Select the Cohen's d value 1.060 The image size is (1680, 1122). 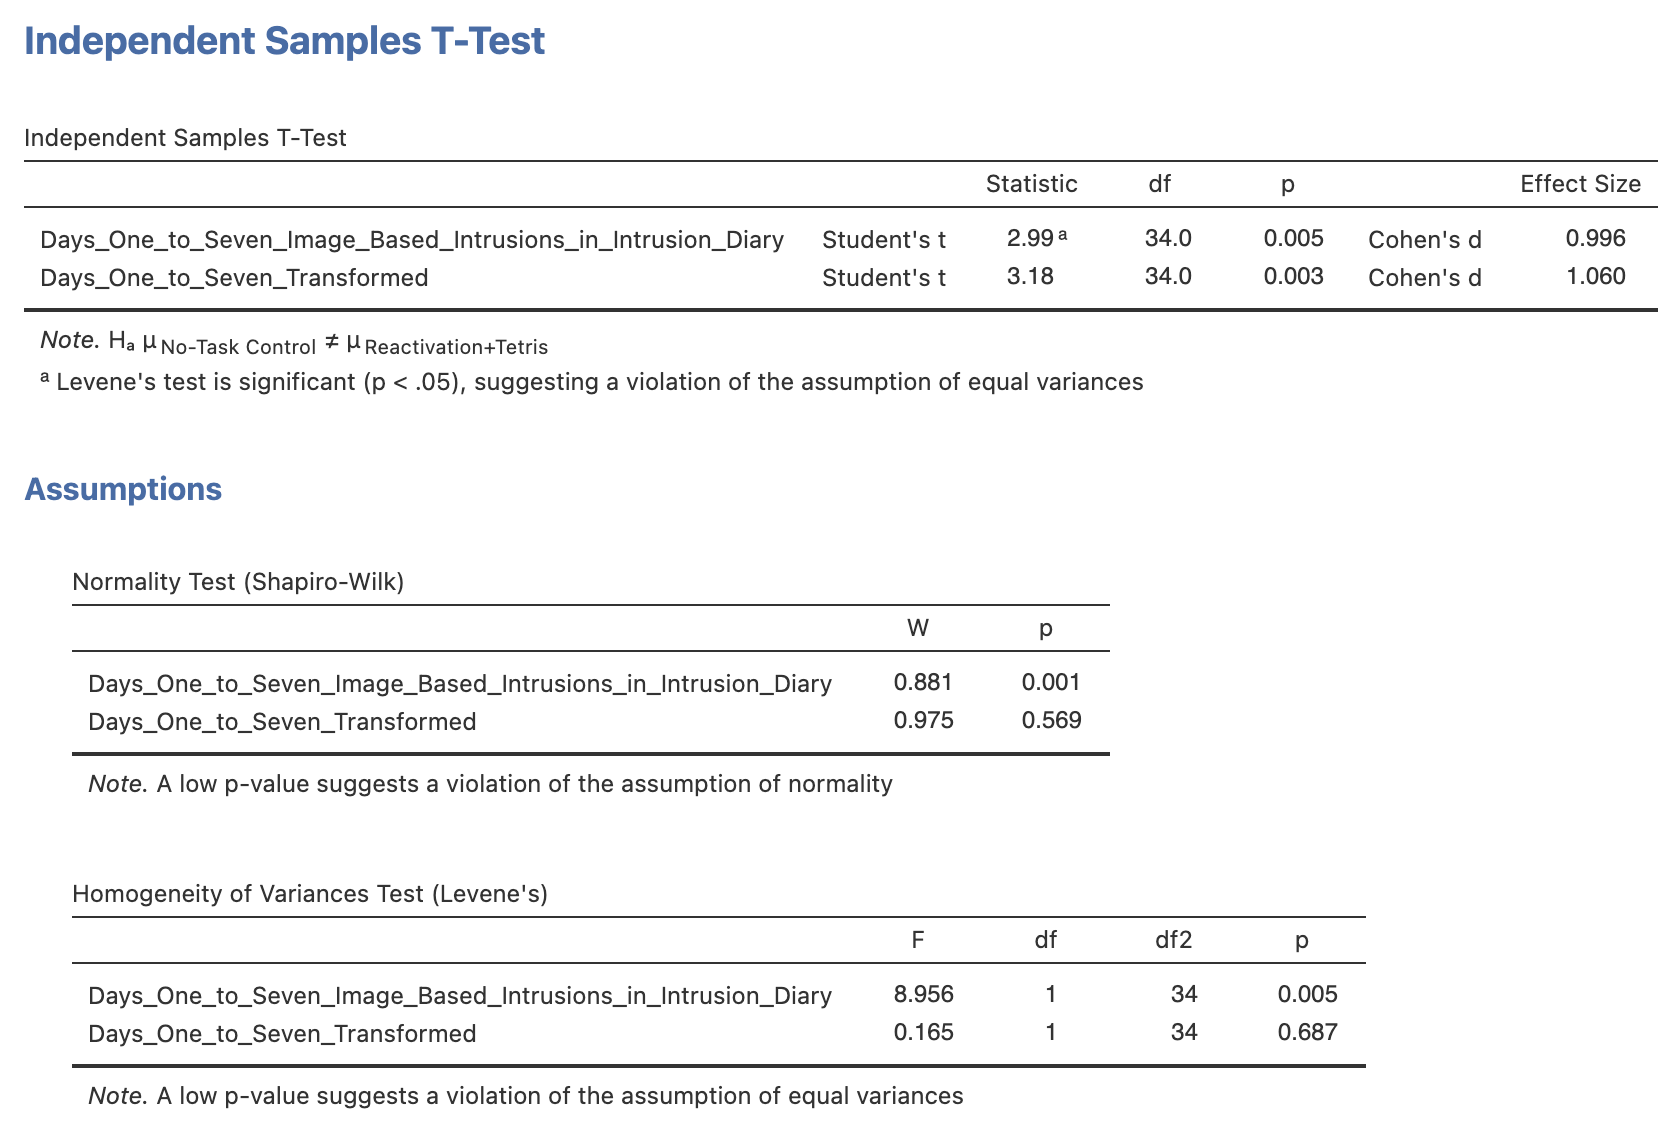point(1596,276)
